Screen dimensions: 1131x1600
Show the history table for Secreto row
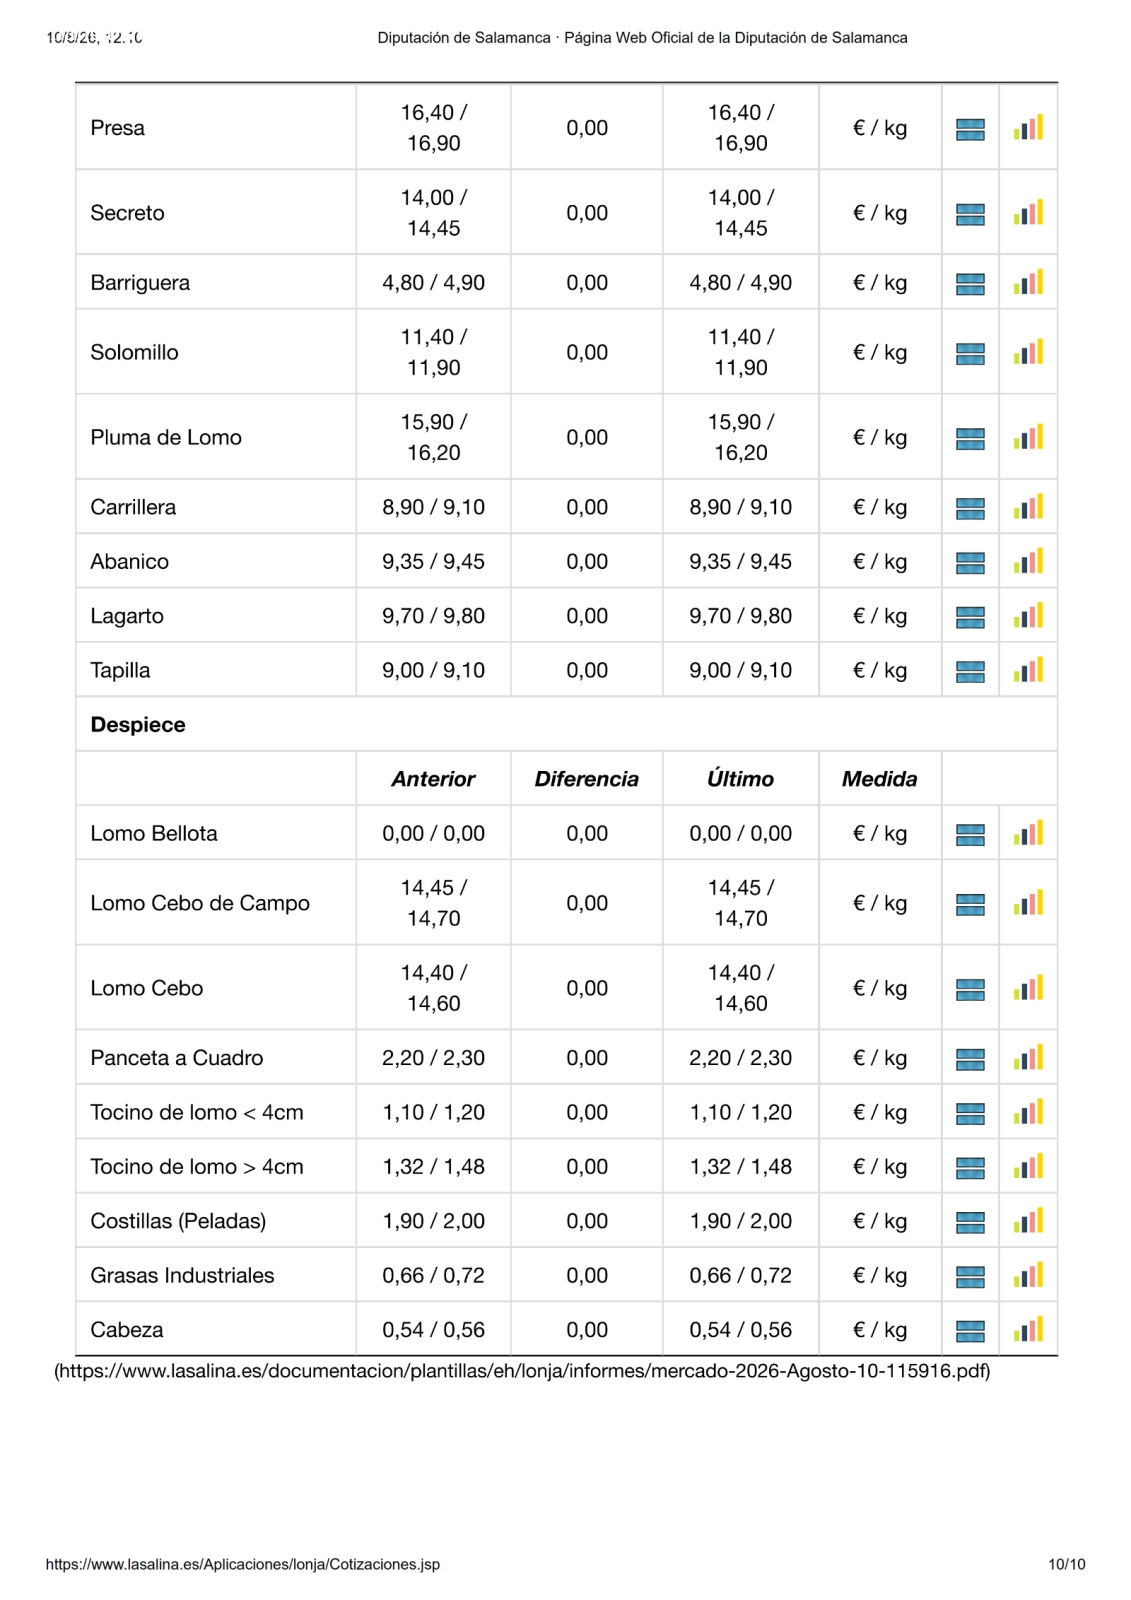[970, 214]
